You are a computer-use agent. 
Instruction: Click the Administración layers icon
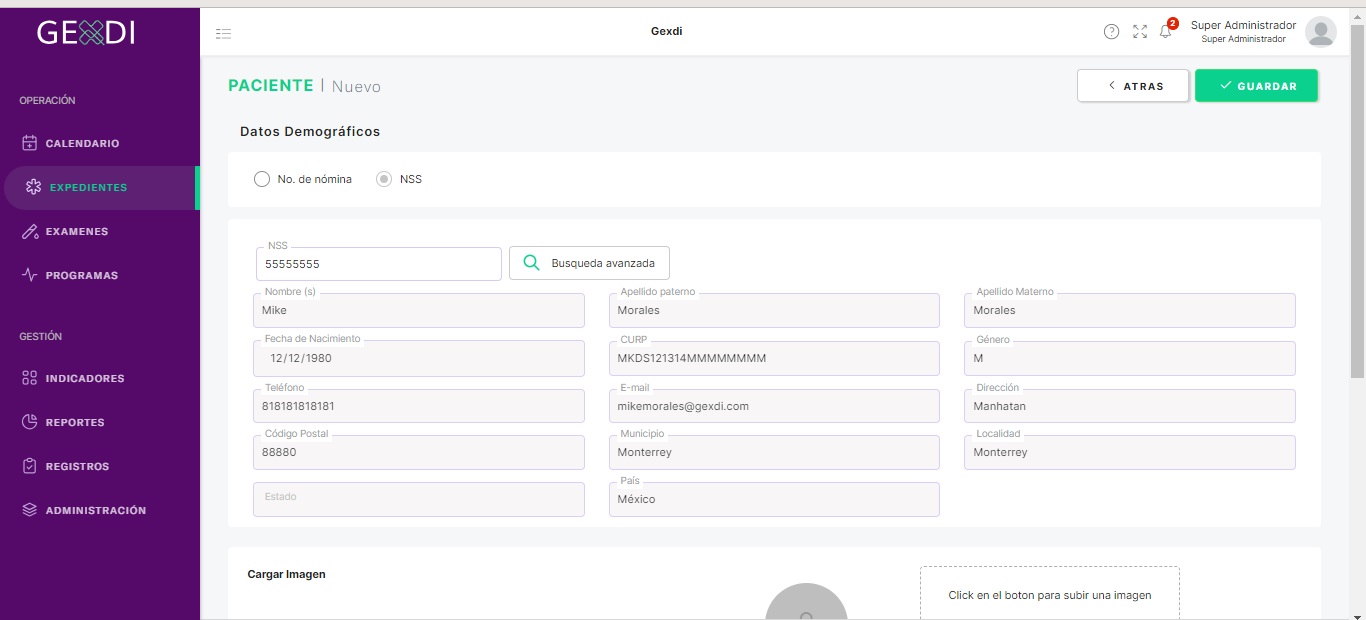click(30, 510)
